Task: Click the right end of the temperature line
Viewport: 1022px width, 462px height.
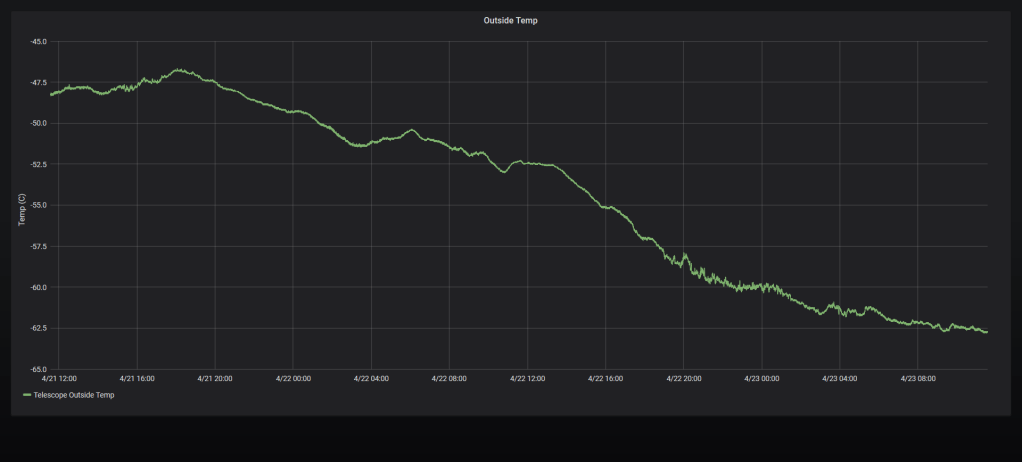Action: point(986,332)
